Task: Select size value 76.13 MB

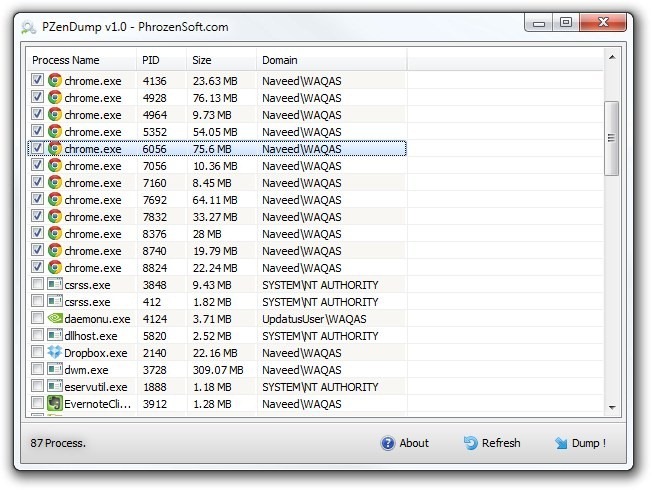Action: [215, 98]
